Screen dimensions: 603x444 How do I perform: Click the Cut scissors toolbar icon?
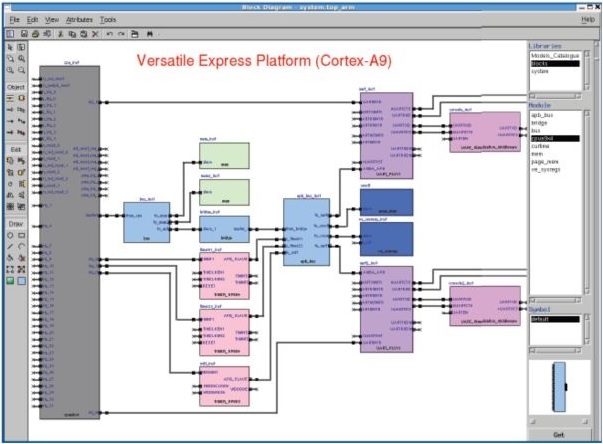pos(60,34)
